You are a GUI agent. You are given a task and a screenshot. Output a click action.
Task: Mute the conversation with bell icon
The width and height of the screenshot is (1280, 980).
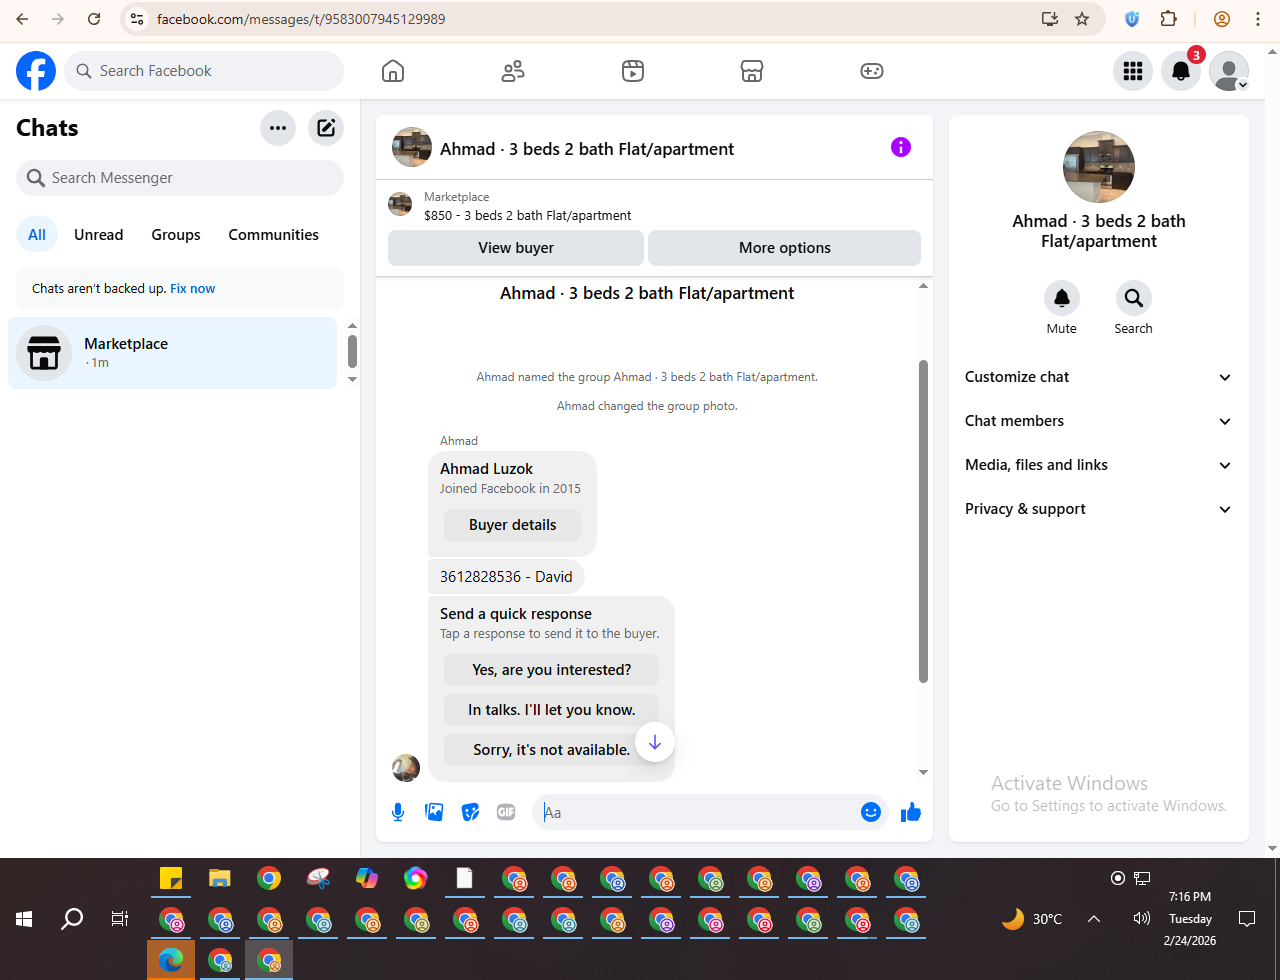coord(1062,298)
